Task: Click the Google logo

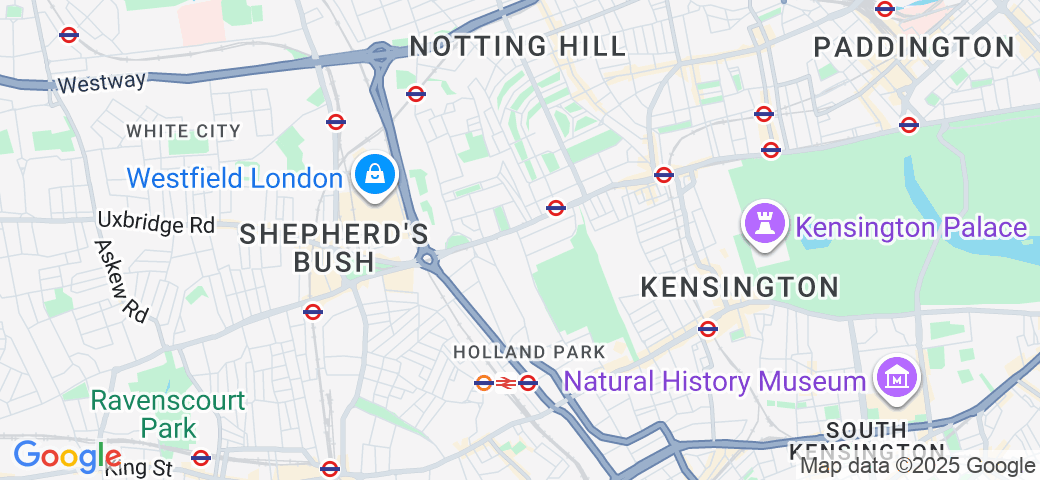Action: point(66,456)
